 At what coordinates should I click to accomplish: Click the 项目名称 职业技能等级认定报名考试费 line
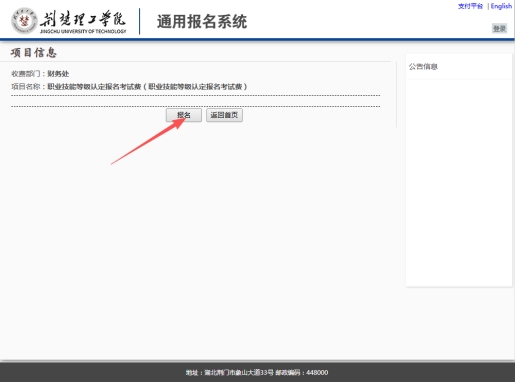coord(129,87)
